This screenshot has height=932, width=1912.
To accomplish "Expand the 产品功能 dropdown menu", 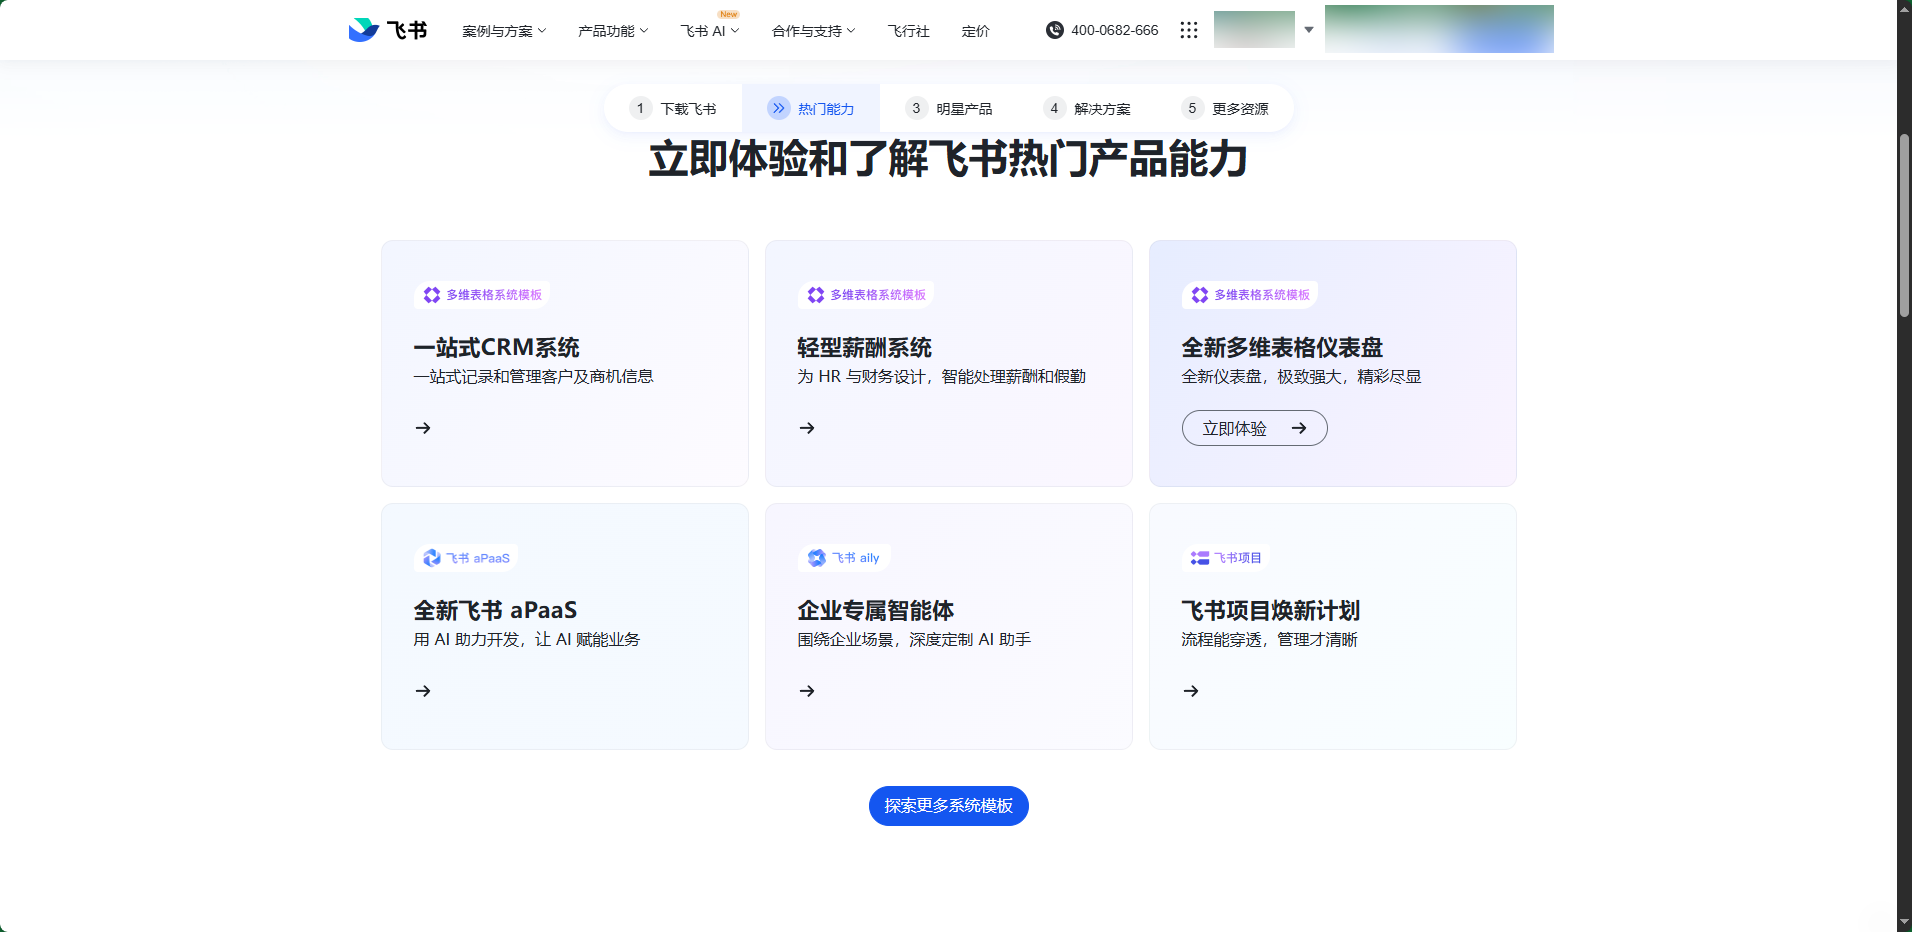I will tap(613, 31).
